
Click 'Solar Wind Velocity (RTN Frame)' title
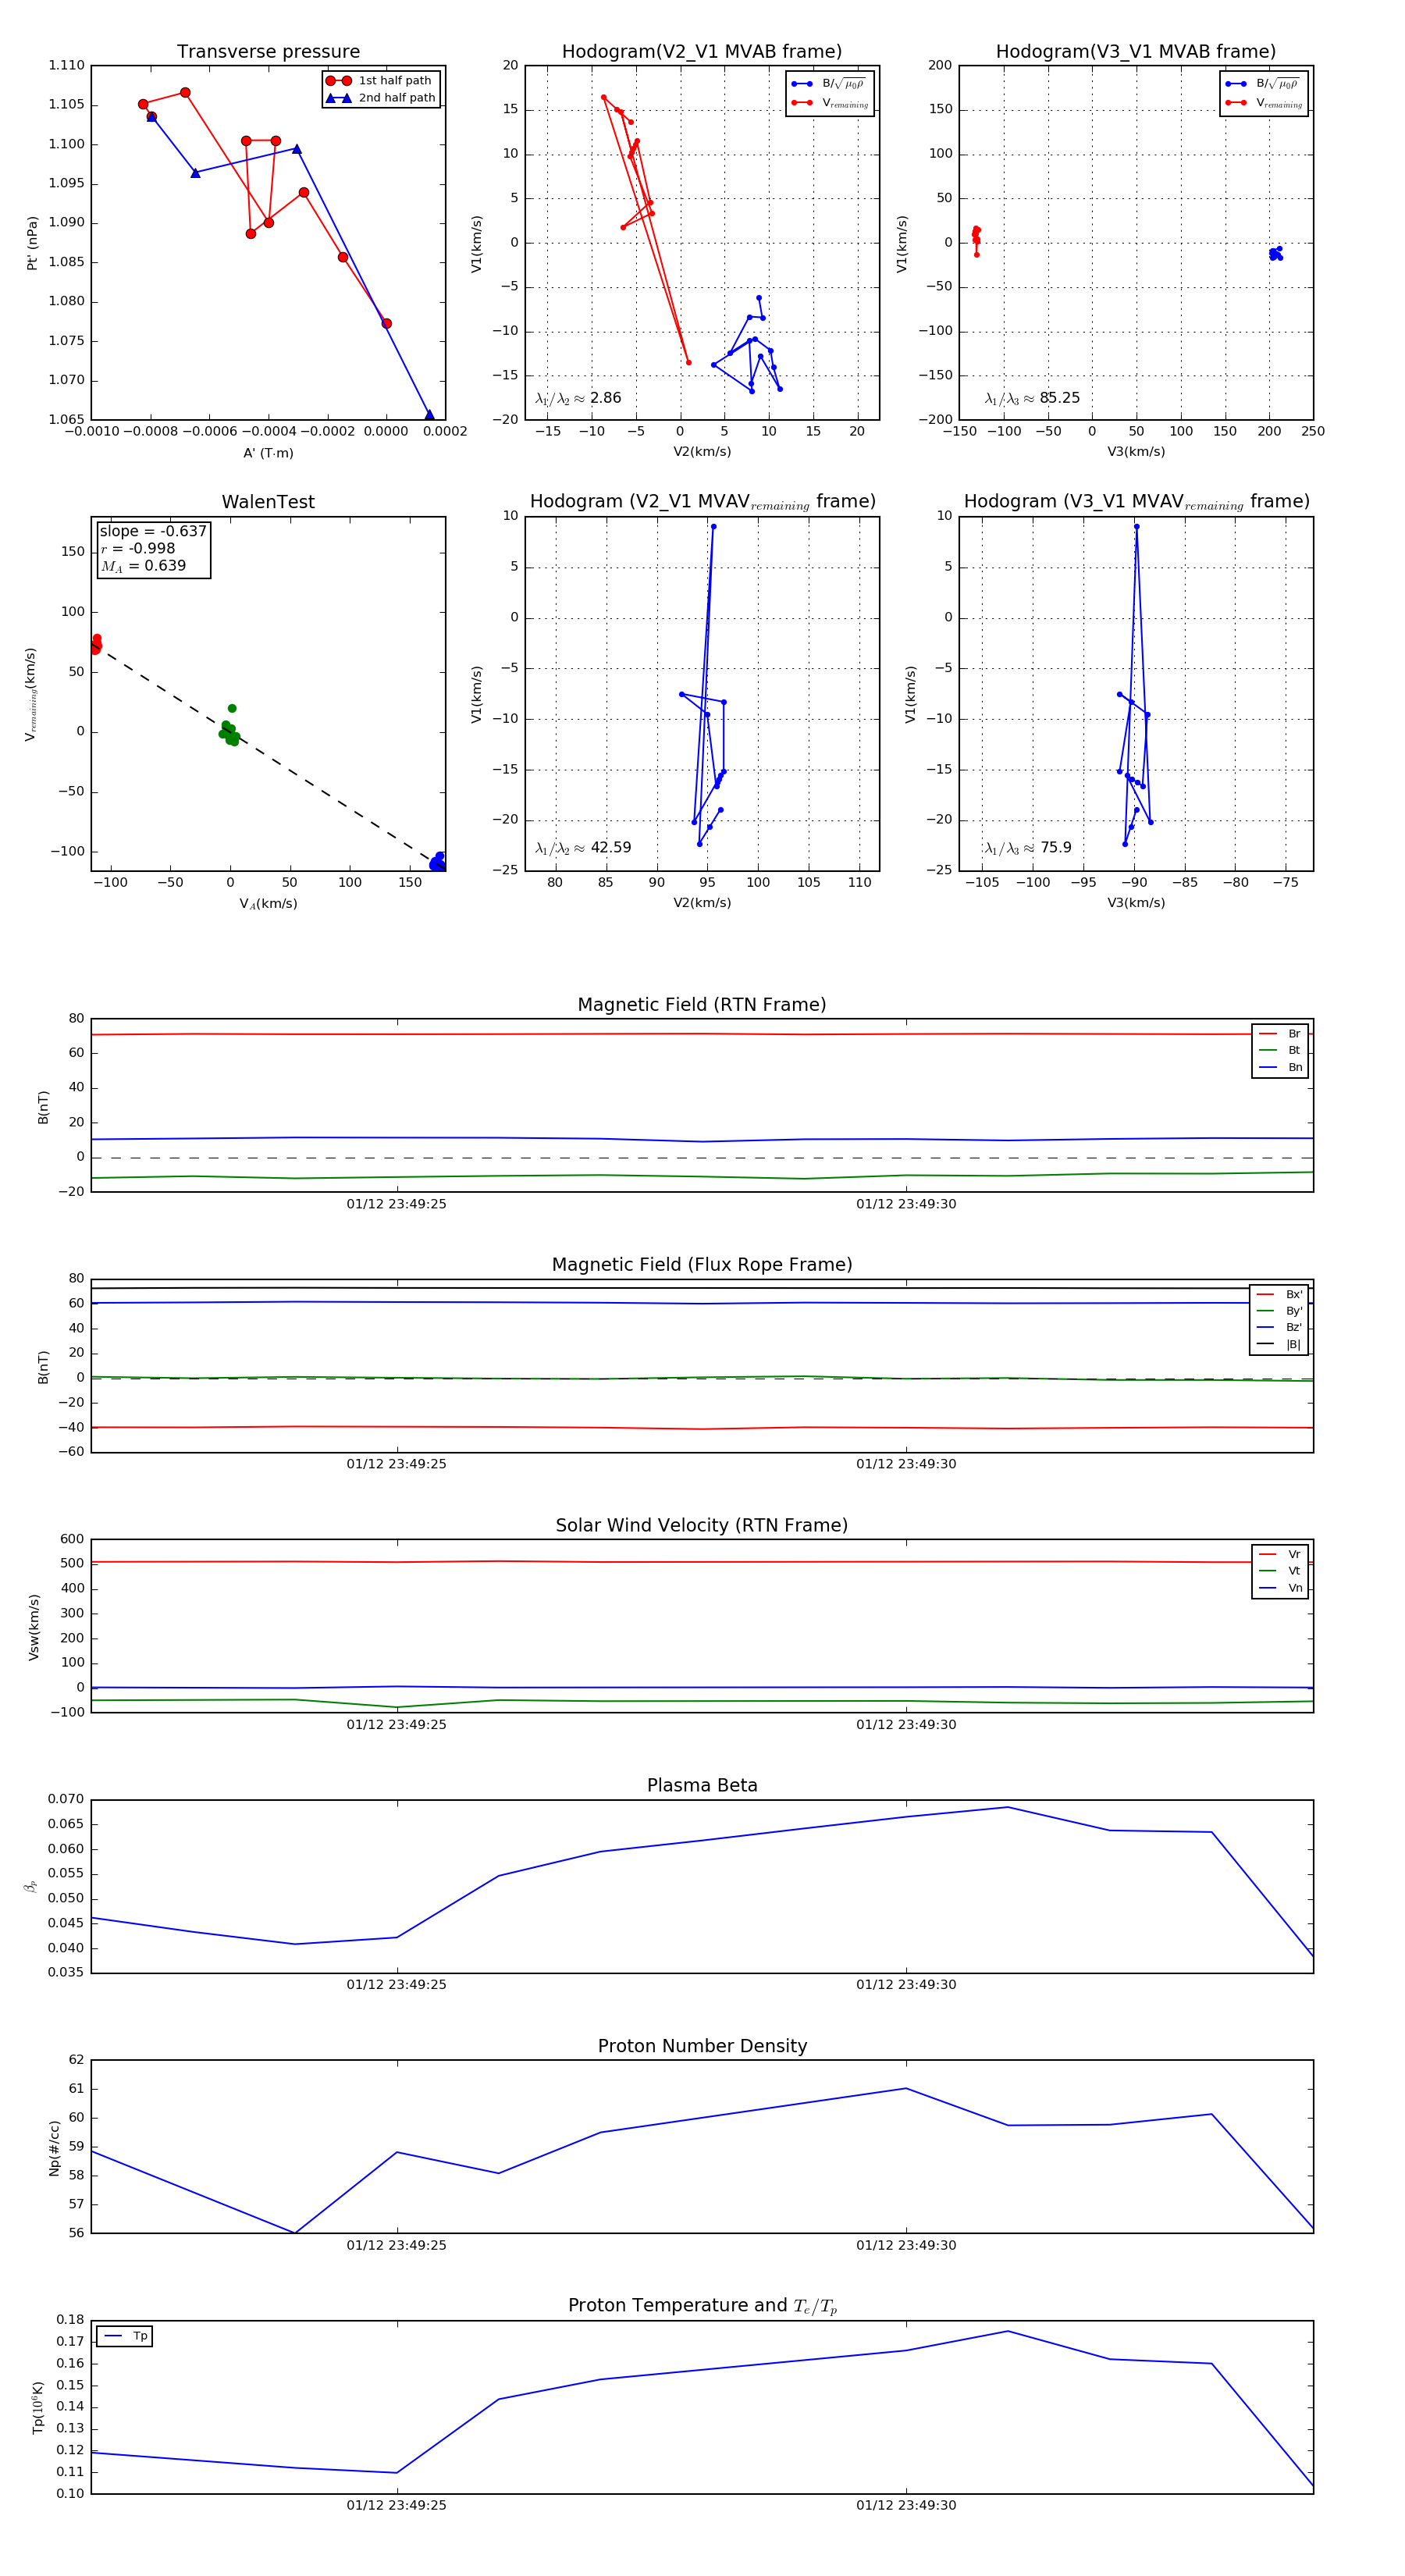point(702,1525)
